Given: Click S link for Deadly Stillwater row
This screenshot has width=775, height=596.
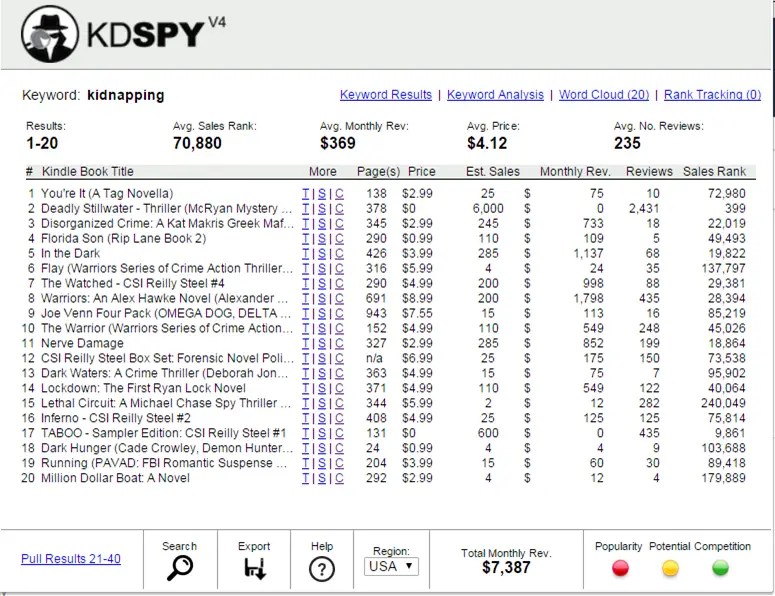Looking at the screenshot, I should tap(322, 209).
